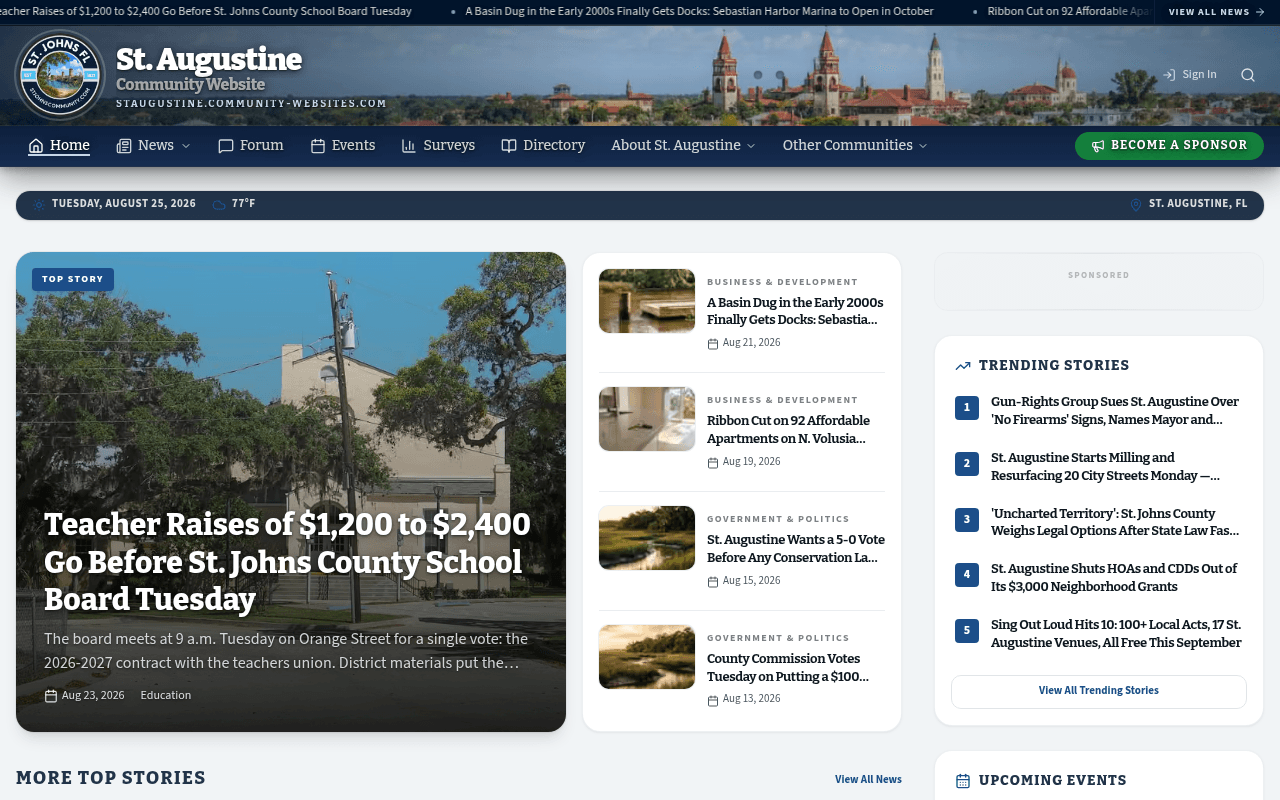1280x800 pixels.
Task: Click the bar chart icon beside Surveys
Action: 409,146
